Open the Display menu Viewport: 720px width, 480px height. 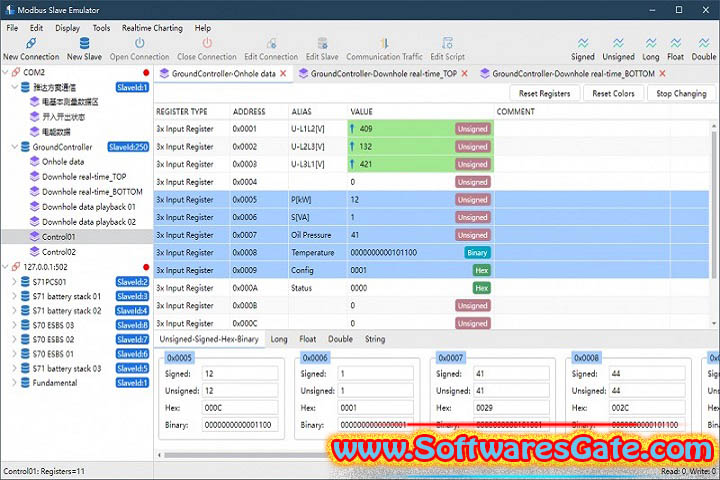68,28
